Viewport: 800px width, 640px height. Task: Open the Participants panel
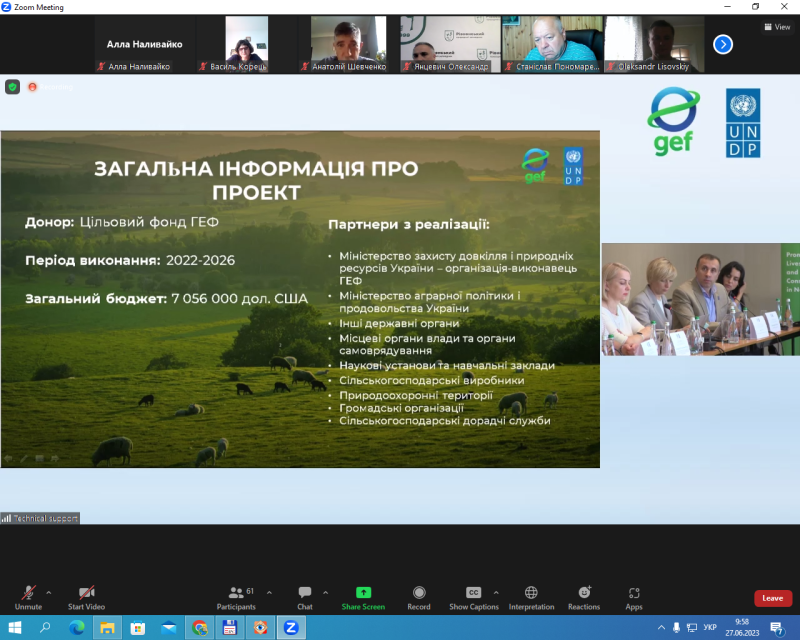[x=236, y=597]
